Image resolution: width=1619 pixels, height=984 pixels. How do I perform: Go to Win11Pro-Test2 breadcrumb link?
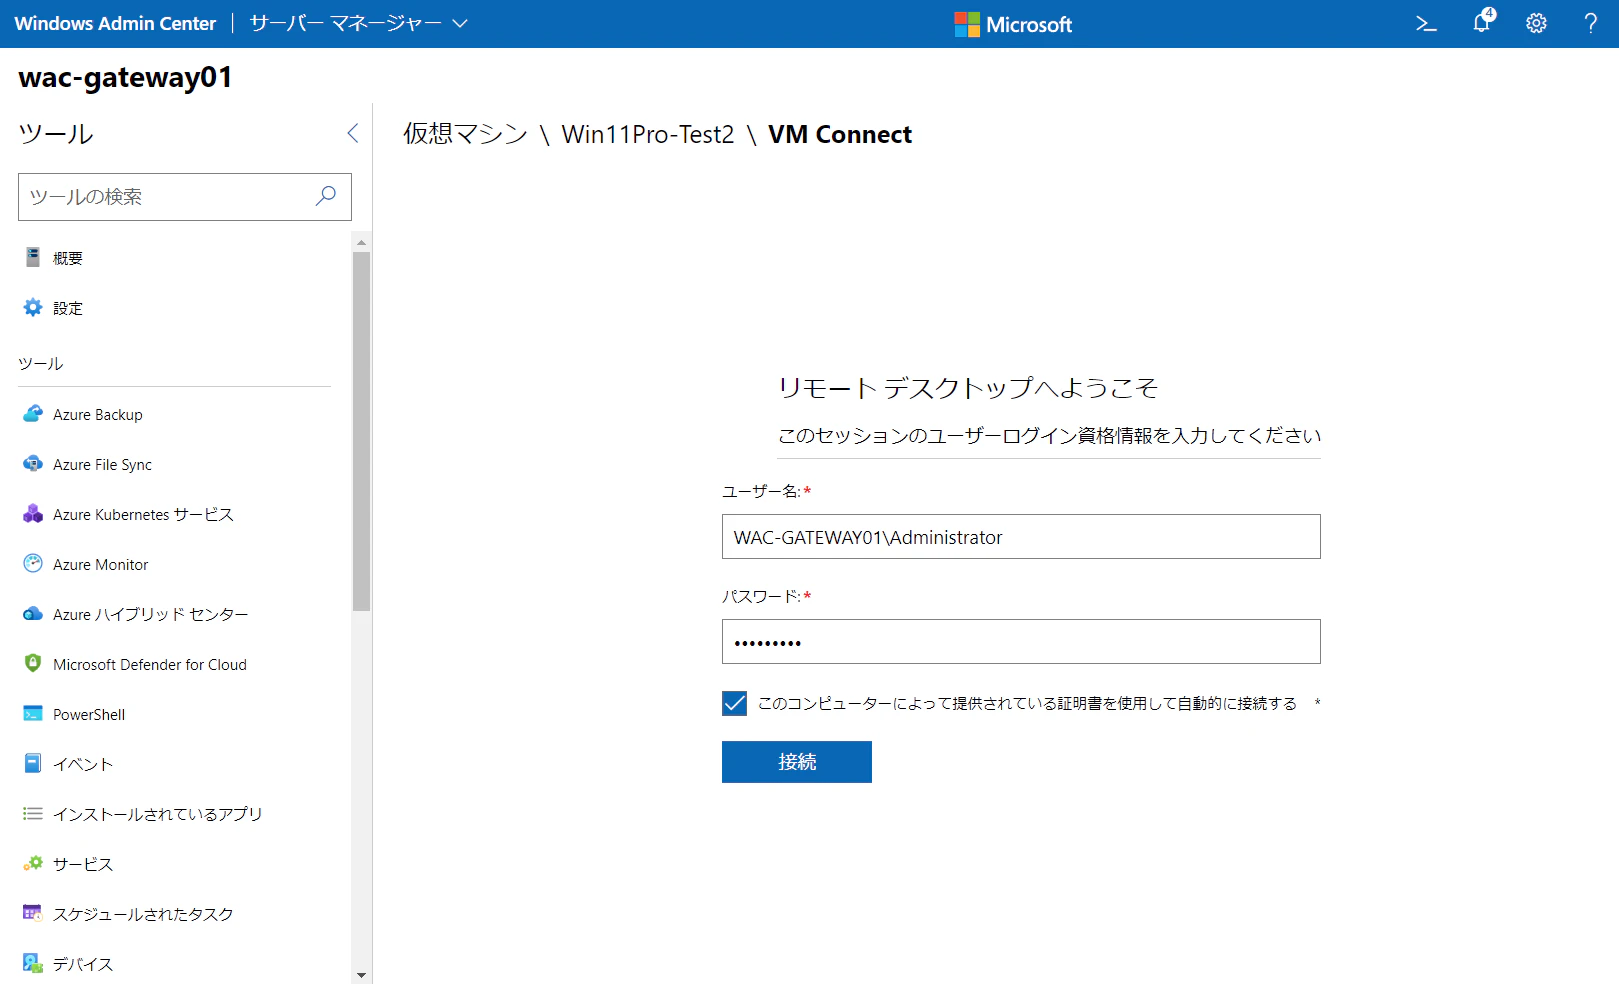(x=648, y=134)
